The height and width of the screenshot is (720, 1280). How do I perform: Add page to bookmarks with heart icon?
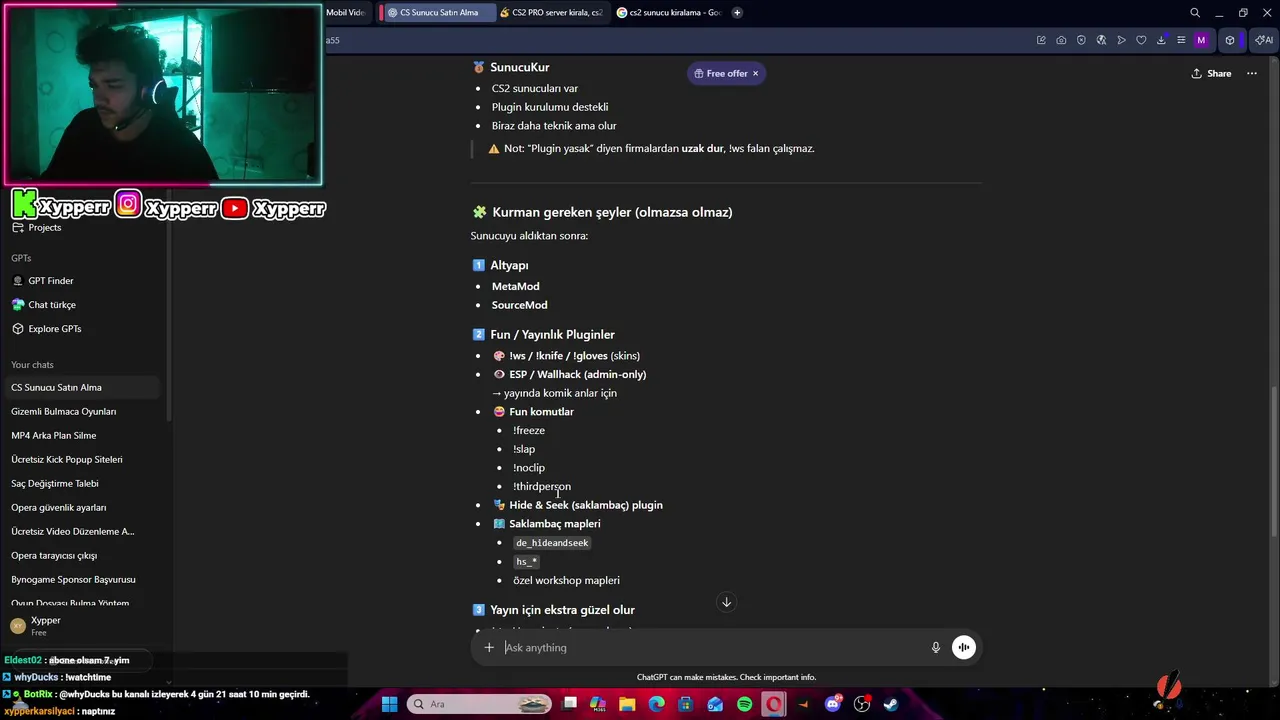[x=1141, y=40]
